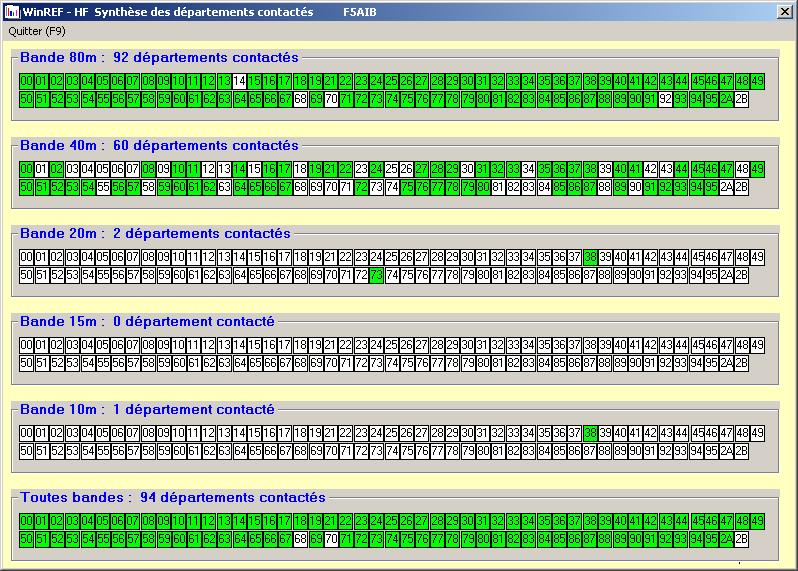Click white department 68 in Toutes bandes
Image resolution: width=798 pixels, height=571 pixels.
pos(300,539)
